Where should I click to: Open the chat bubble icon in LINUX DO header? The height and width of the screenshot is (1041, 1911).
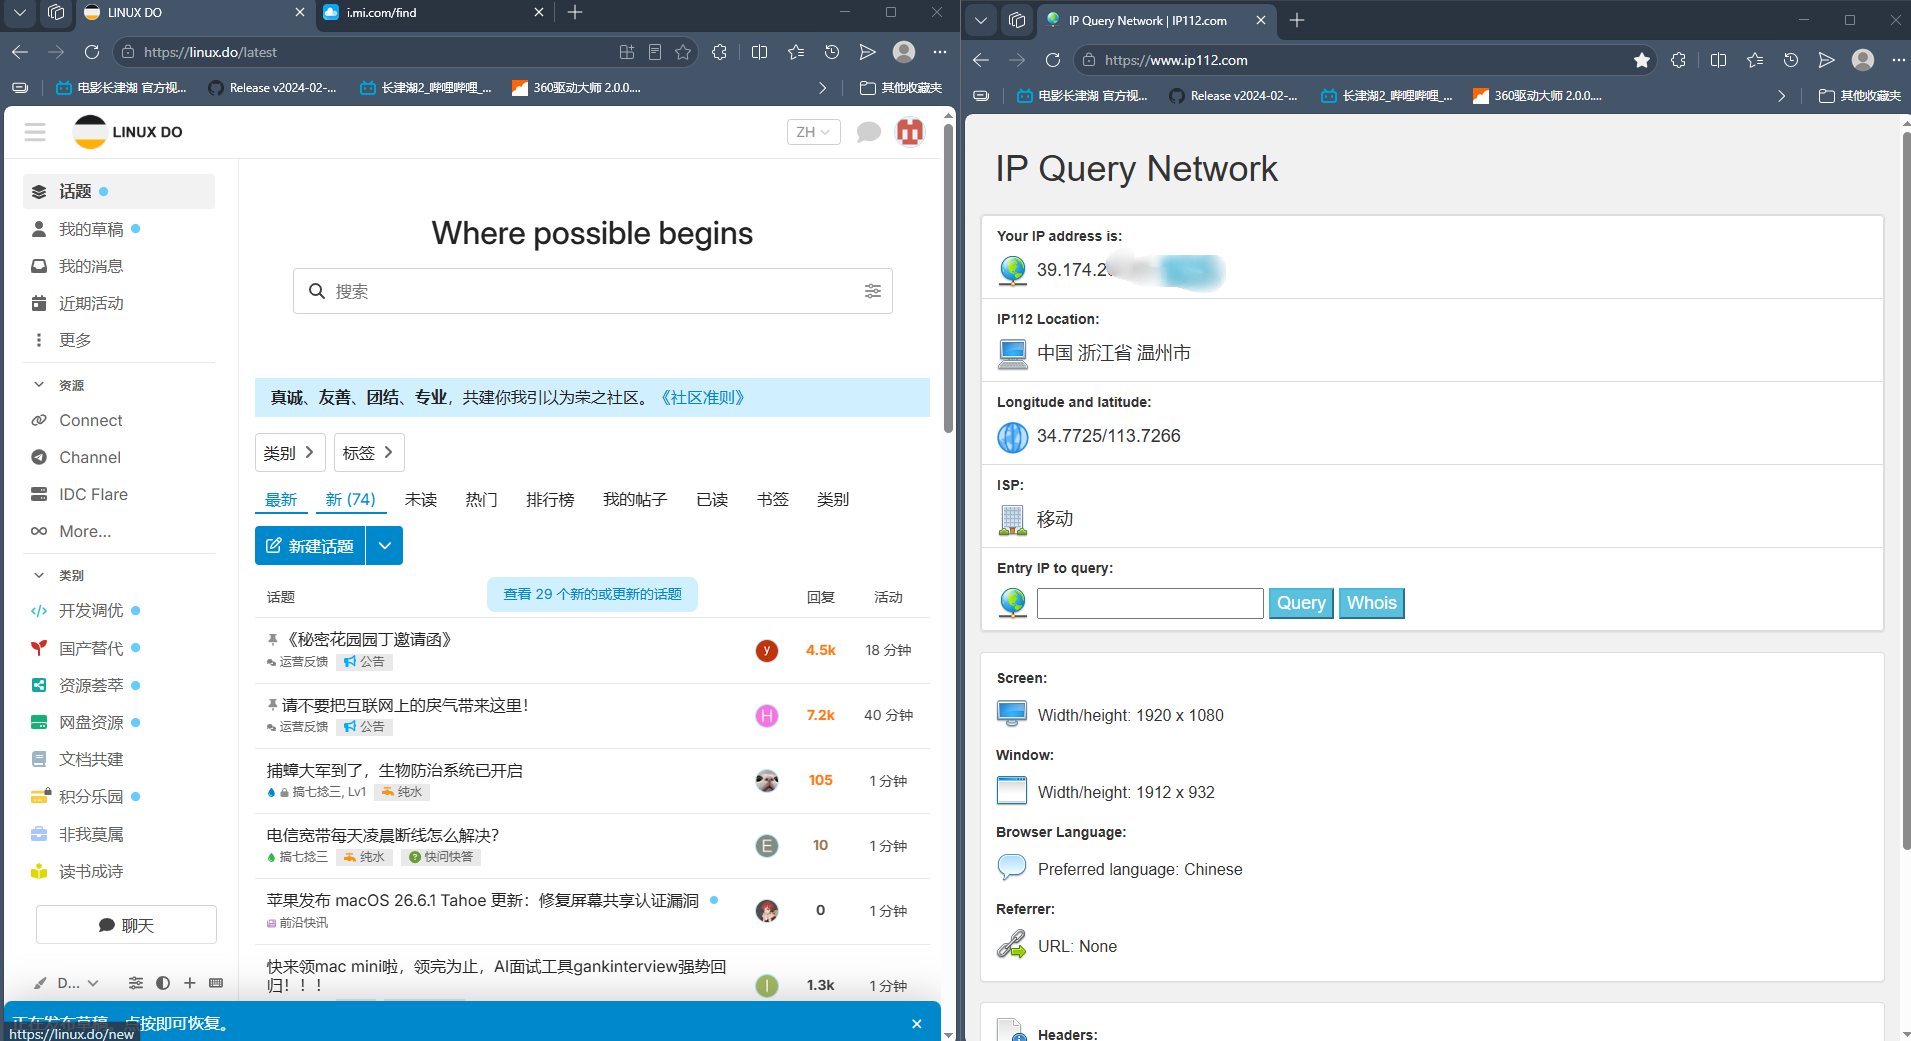pyautogui.click(x=869, y=132)
